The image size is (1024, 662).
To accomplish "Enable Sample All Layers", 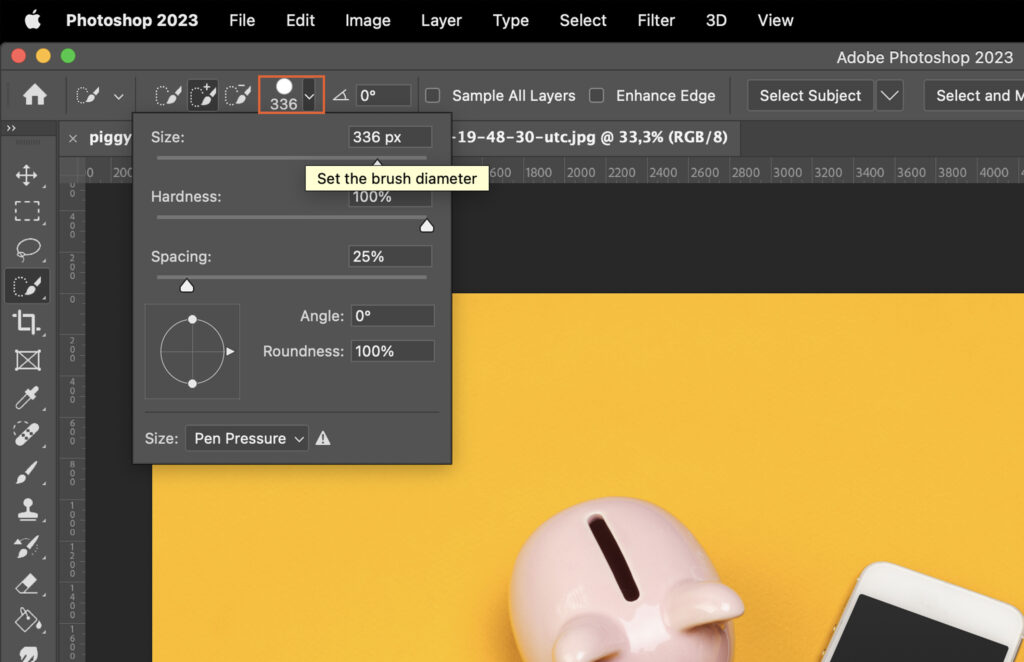I will (x=432, y=95).
